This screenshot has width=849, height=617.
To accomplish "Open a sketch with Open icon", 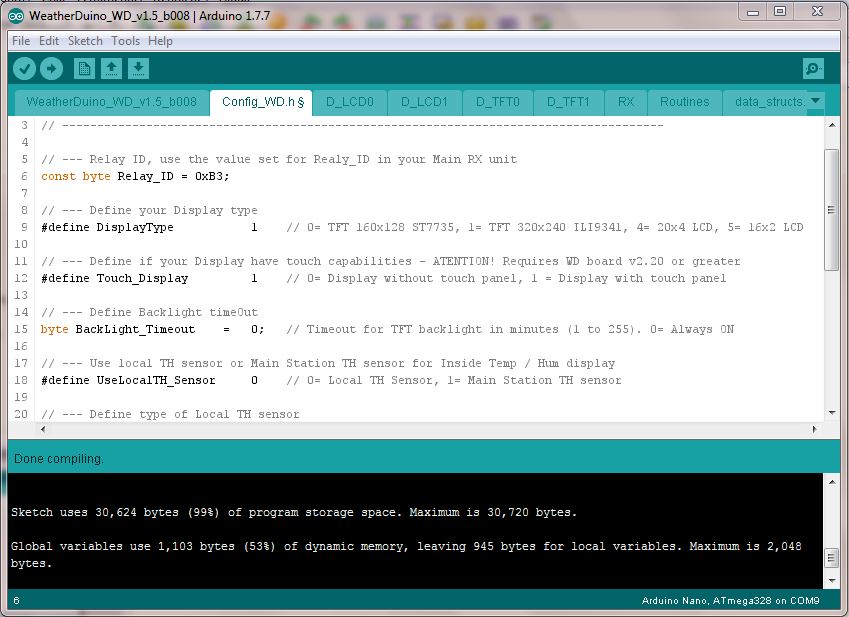I will (112, 68).
